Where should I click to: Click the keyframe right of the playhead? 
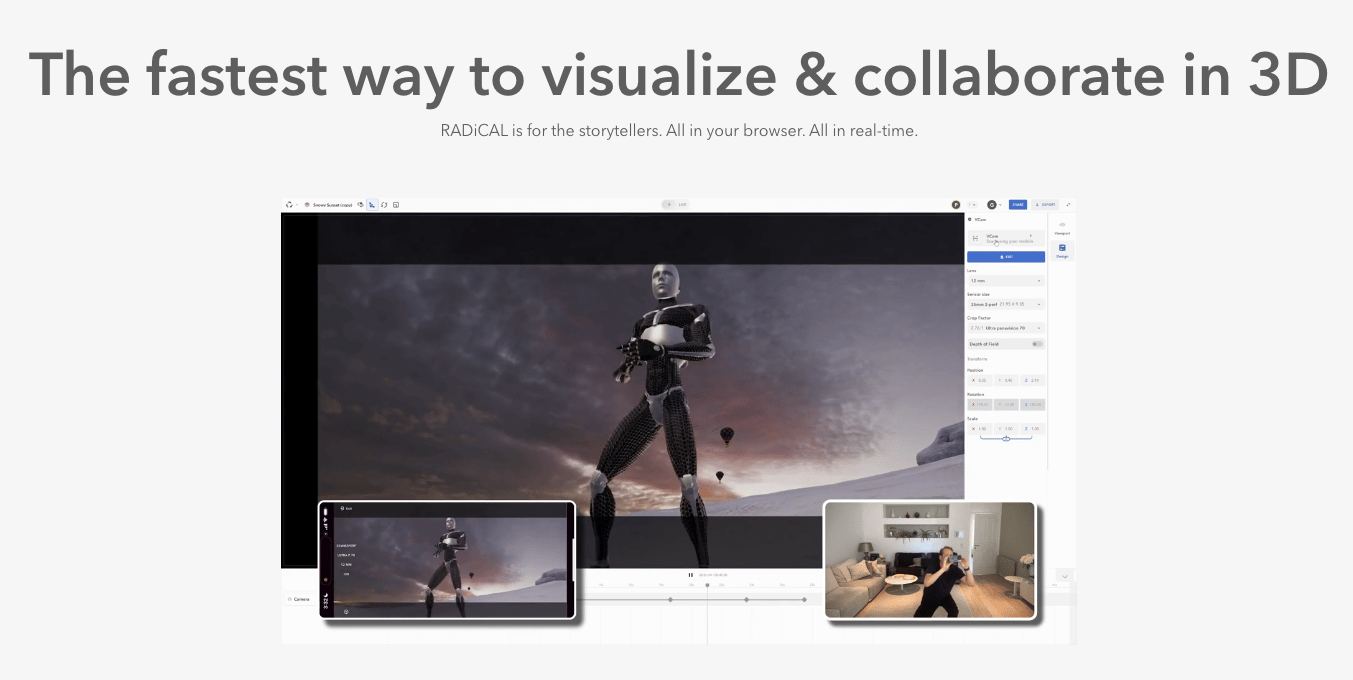(746, 599)
